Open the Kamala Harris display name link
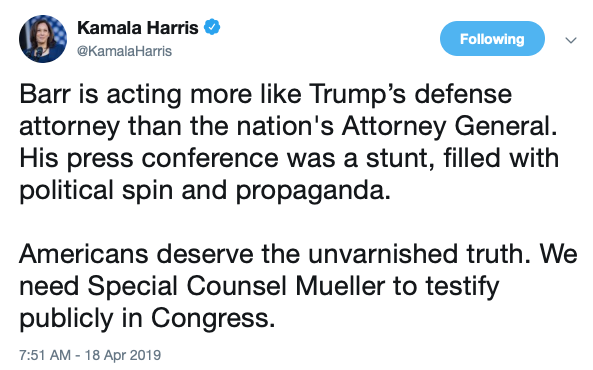 tap(138, 28)
